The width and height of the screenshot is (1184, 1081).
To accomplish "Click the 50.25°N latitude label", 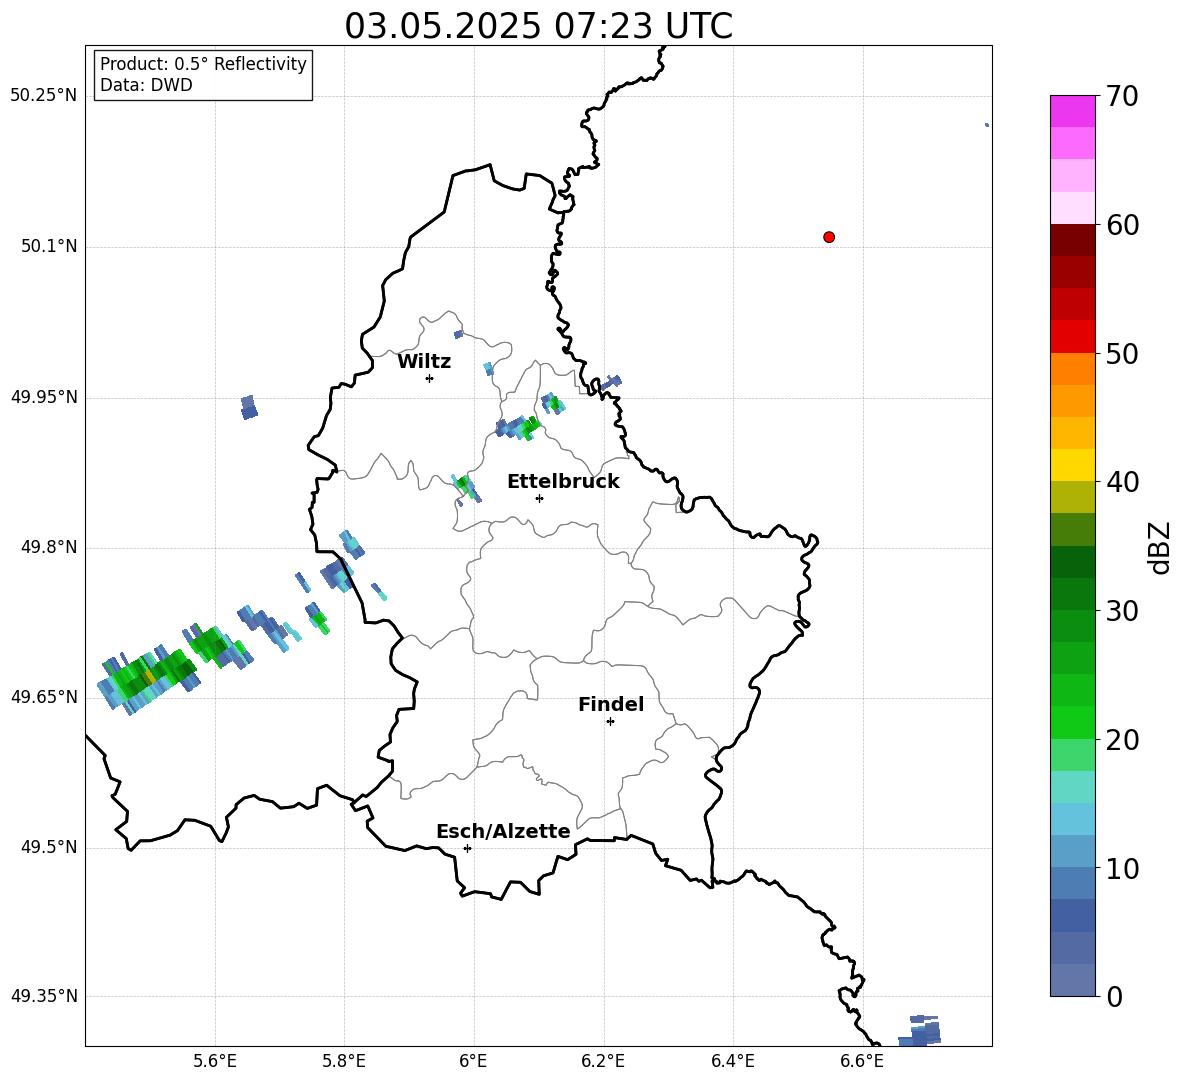I will pyautogui.click(x=44, y=96).
